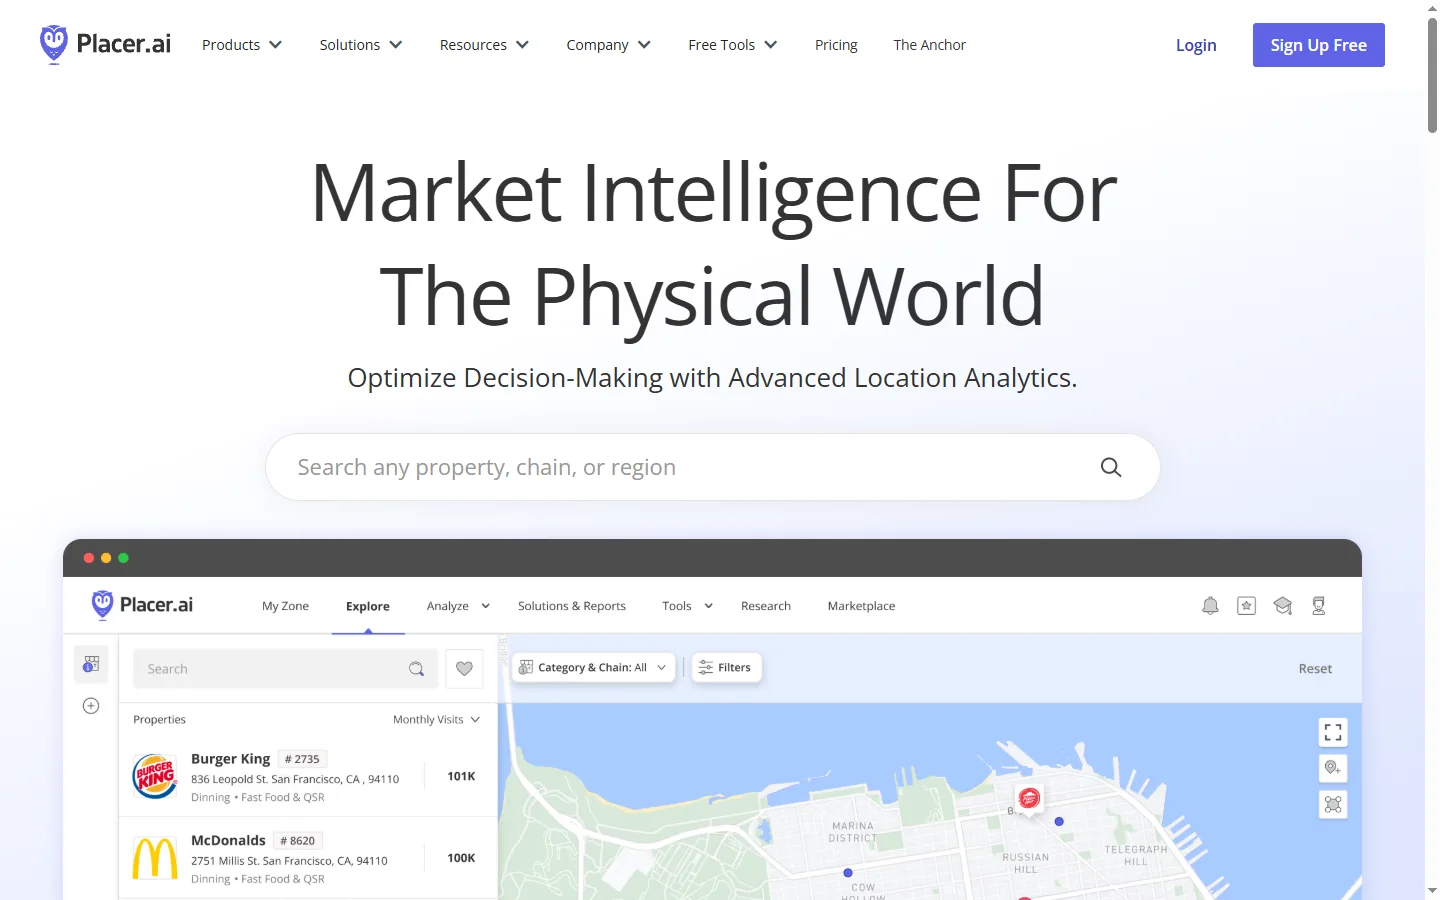Click the page vertical scrollbar
Viewport: 1440px width, 900px height.
pyautogui.click(x=1432, y=76)
